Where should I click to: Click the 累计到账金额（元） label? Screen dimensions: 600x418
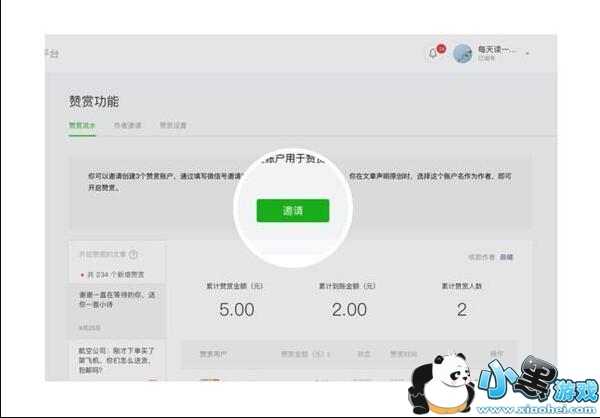pos(347,286)
